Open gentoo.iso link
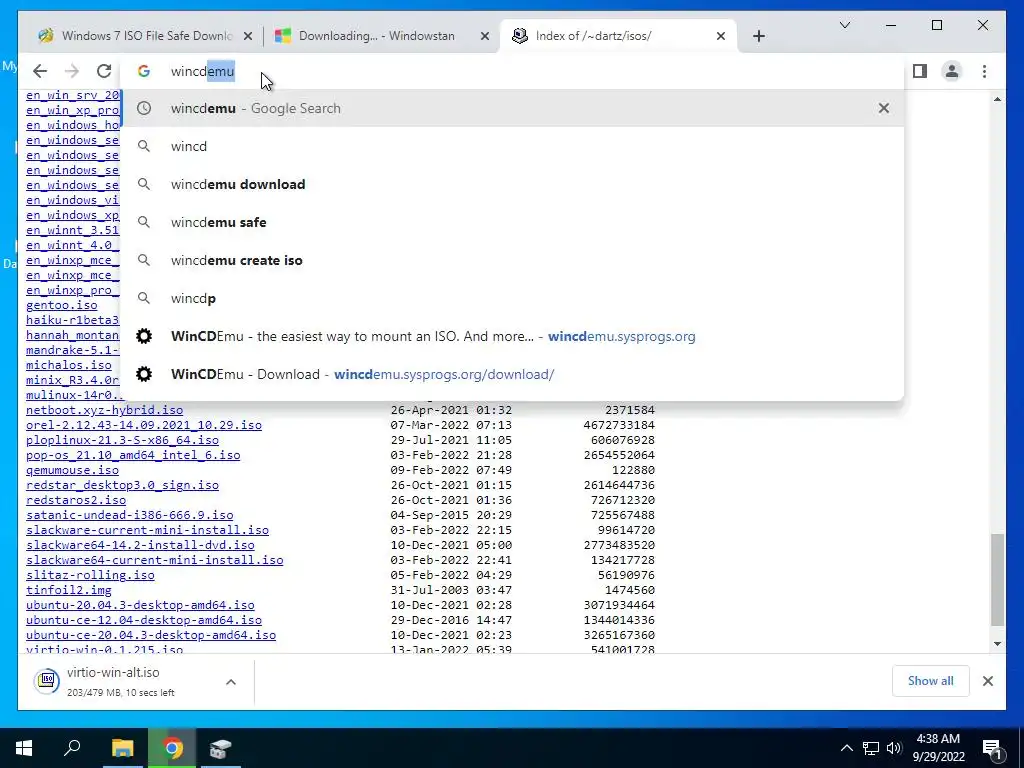This screenshot has width=1024, height=768. pyautogui.click(x=61, y=305)
